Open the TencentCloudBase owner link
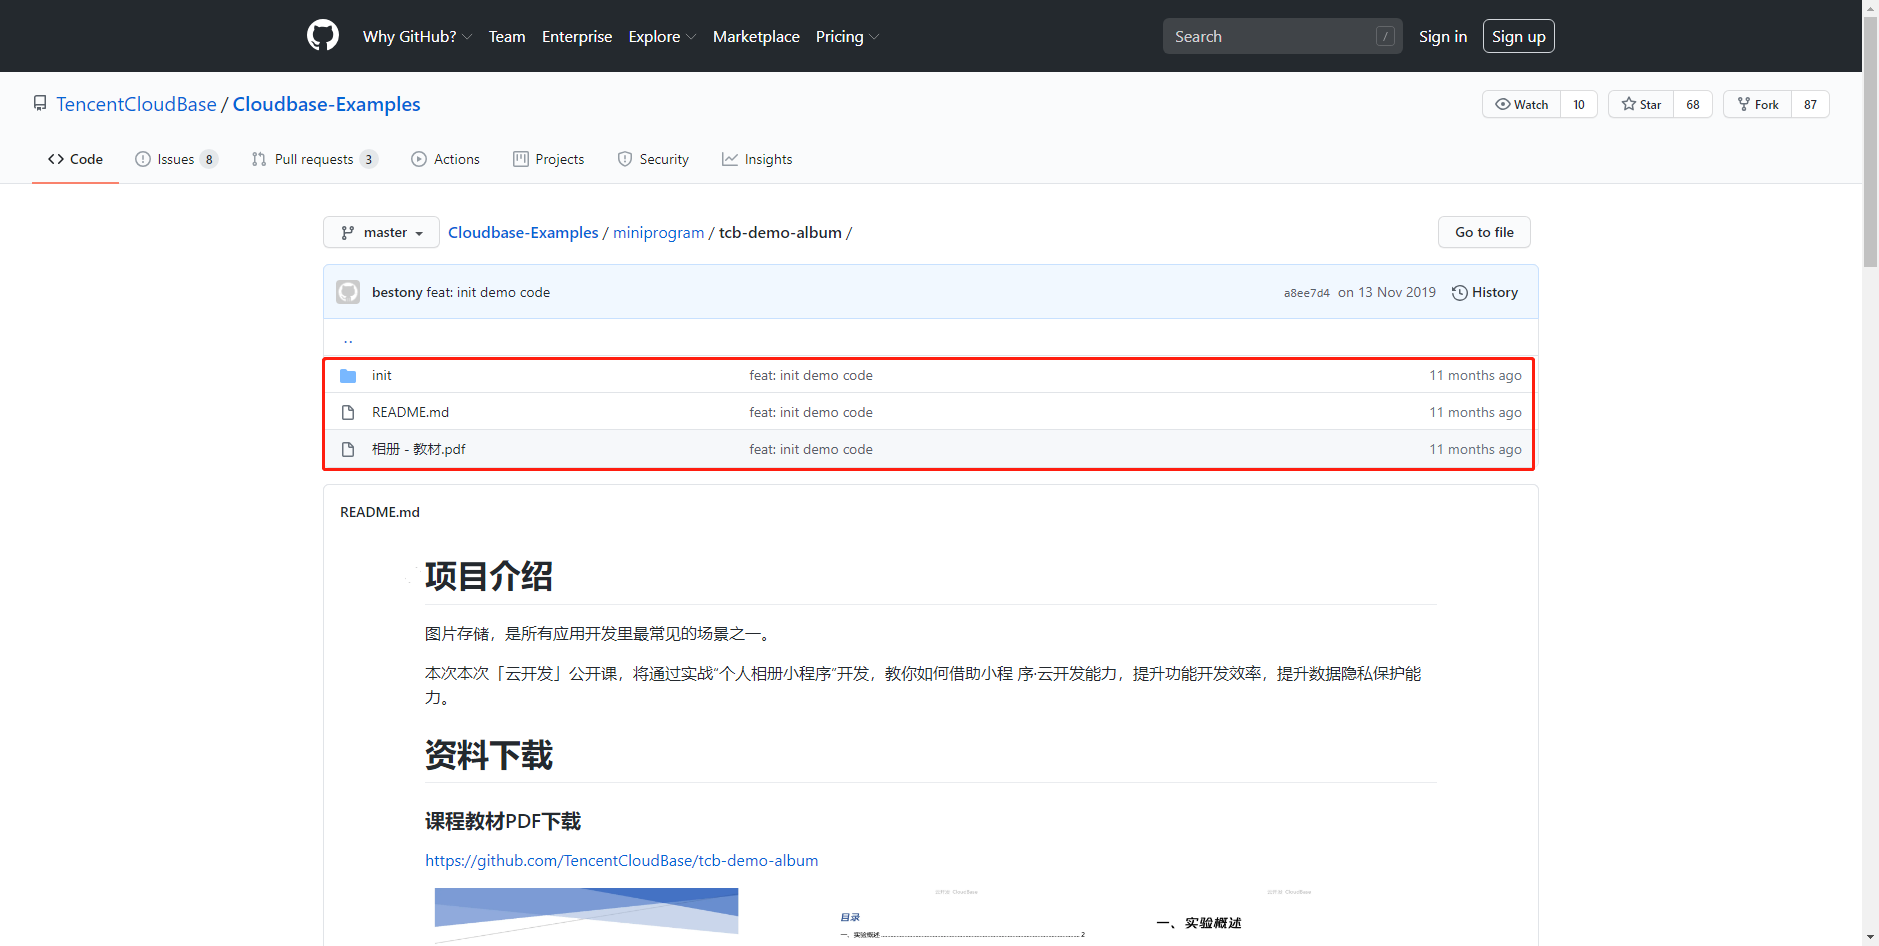This screenshot has height=946, width=1879. tap(136, 104)
